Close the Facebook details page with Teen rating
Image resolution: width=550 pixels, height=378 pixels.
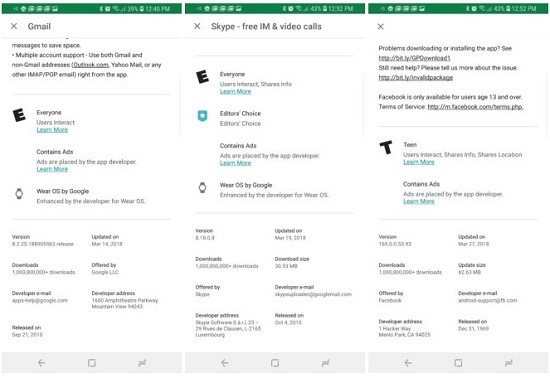[x=381, y=26]
